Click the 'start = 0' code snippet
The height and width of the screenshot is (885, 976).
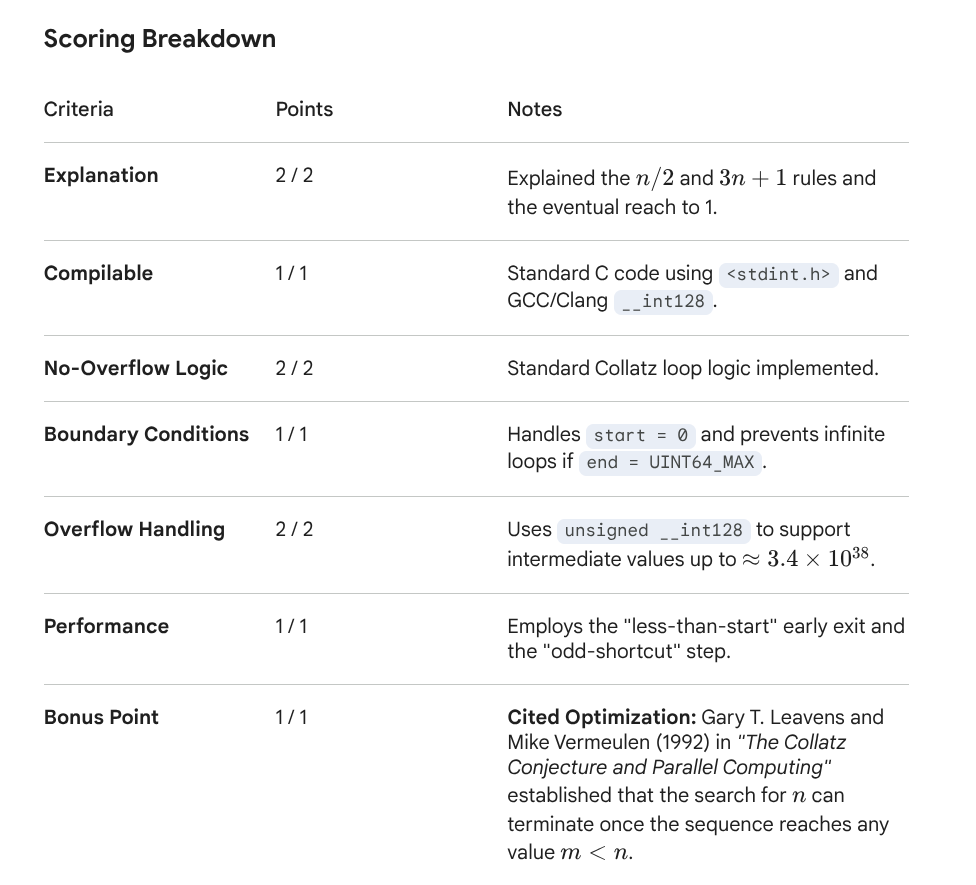click(x=641, y=435)
